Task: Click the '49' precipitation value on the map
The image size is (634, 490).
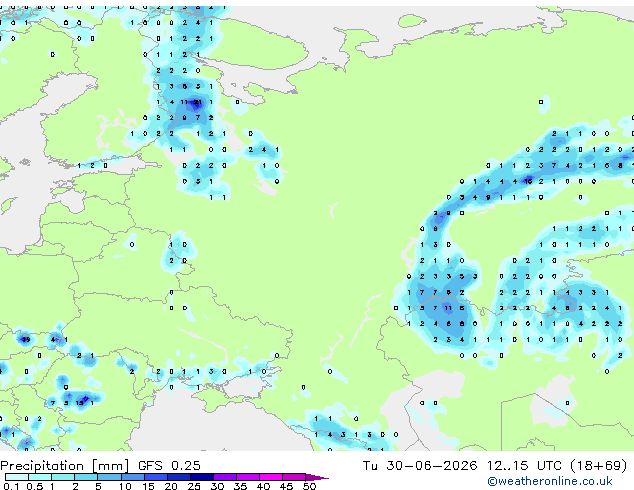Action: (26, 339)
